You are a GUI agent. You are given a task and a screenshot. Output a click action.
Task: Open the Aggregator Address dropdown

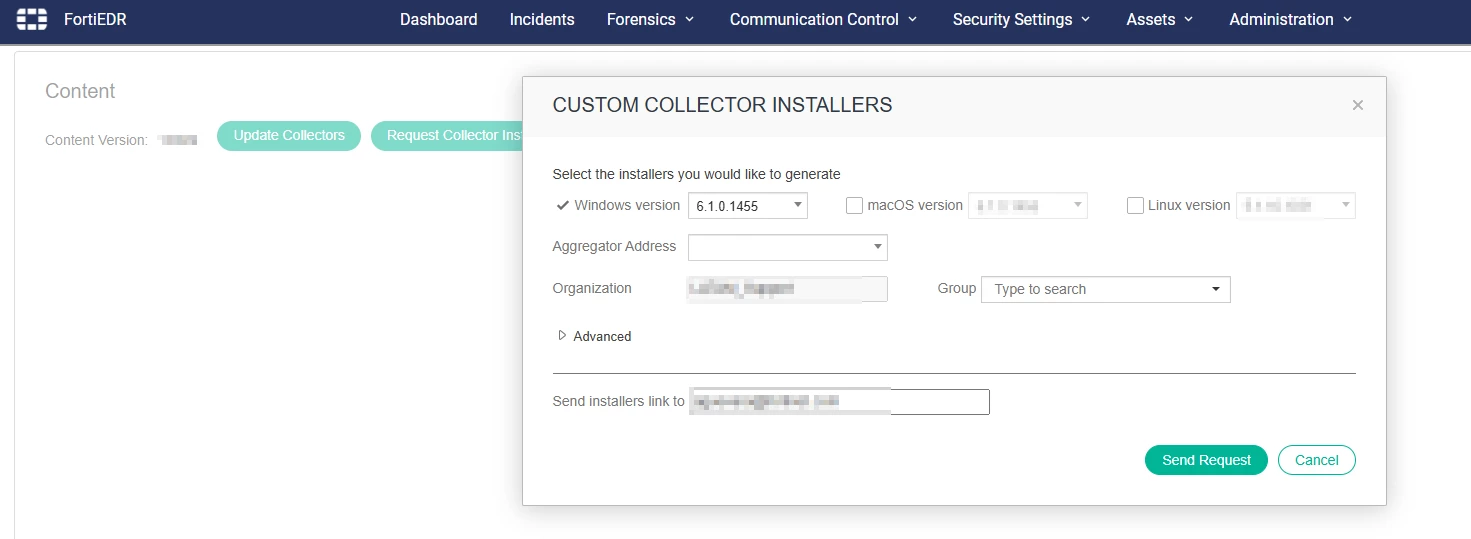[787, 247]
